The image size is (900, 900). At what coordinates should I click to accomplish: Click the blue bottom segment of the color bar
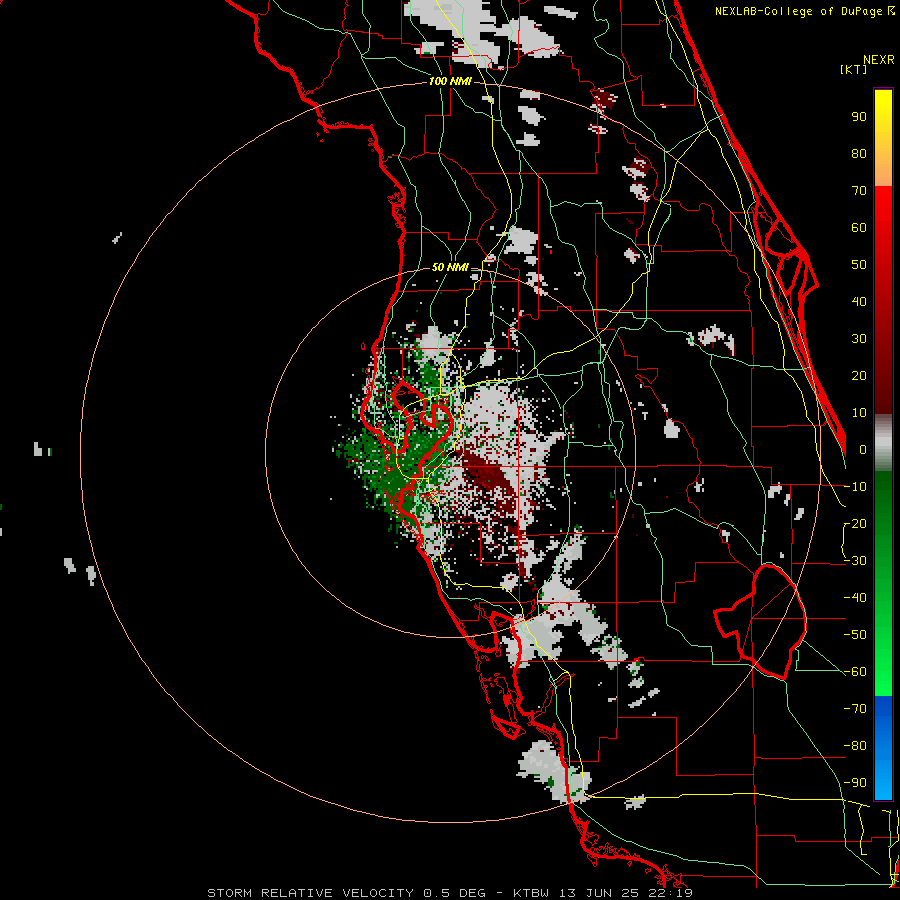pyautogui.click(x=883, y=747)
